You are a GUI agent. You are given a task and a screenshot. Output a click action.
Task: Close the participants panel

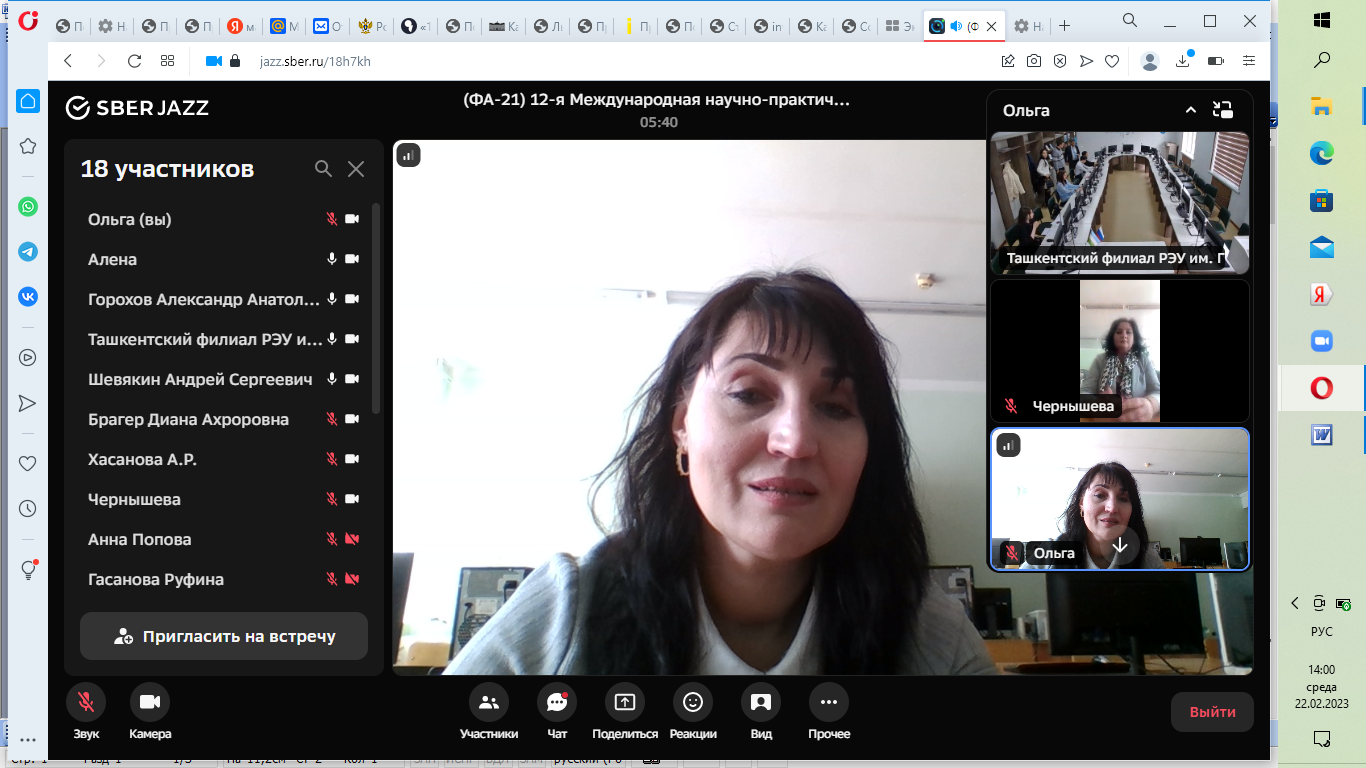(356, 169)
